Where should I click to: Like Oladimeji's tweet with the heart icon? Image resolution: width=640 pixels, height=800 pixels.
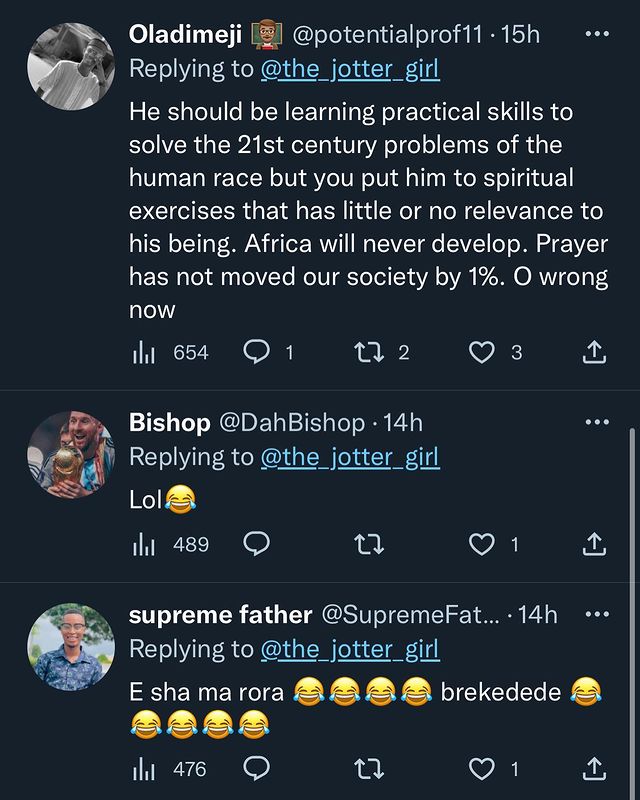[482, 352]
